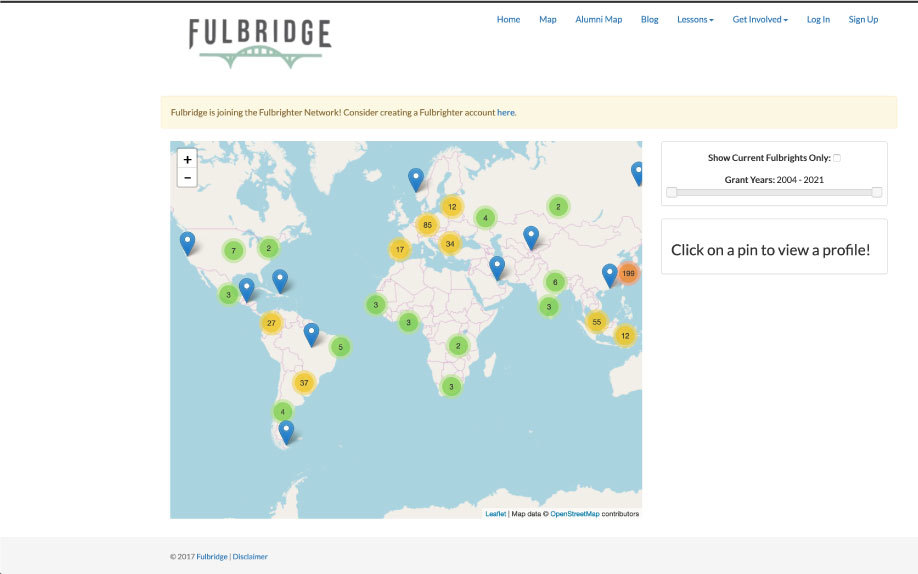This screenshot has width=918, height=574.
Task: Open the 55 cluster over Malaysia
Action: click(597, 322)
